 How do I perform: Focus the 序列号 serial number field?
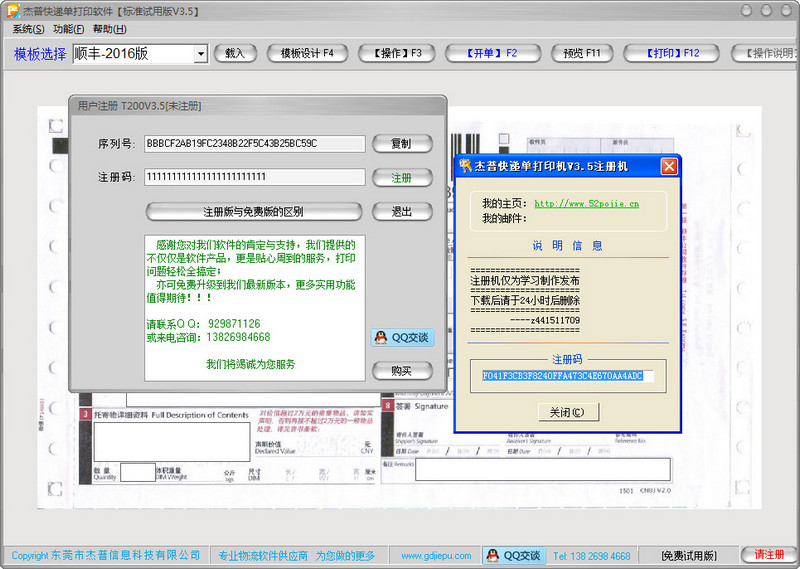tap(255, 143)
